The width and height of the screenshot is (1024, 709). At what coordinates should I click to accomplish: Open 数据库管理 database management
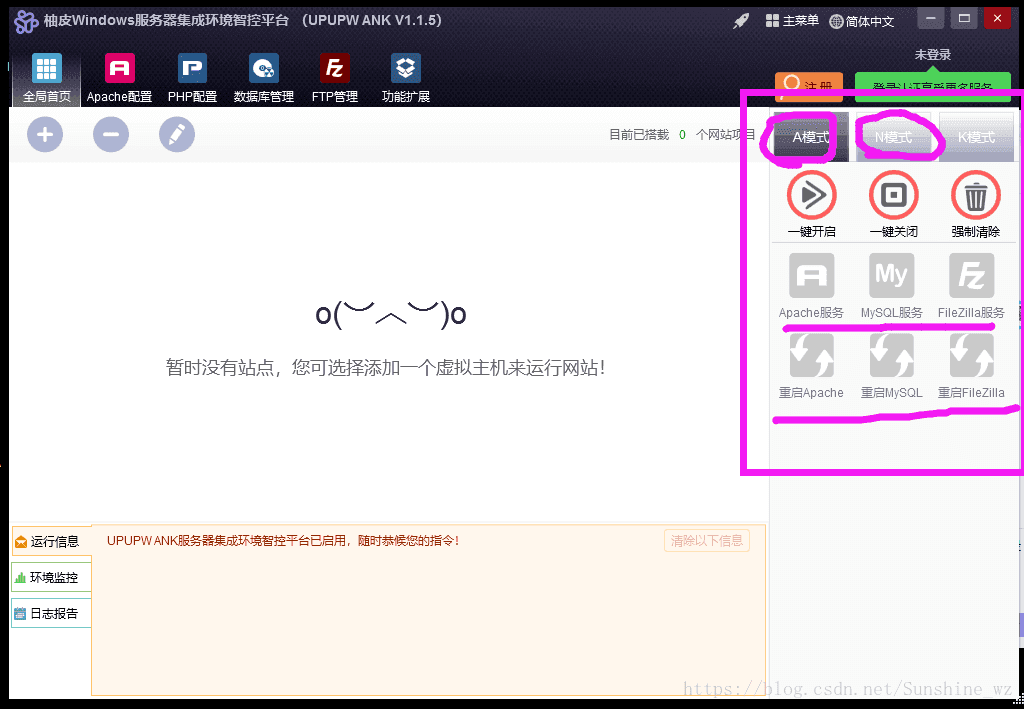point(264,78)
